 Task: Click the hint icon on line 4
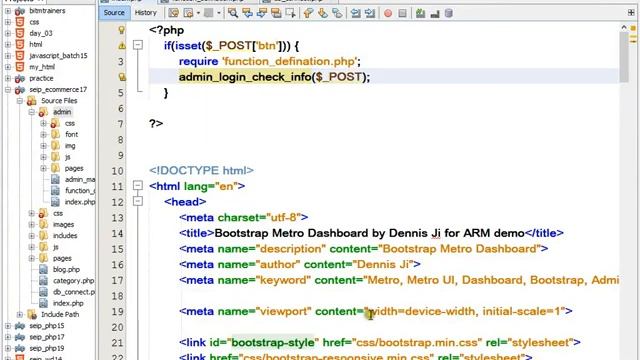pyautogui.click(x=122, y=77)
